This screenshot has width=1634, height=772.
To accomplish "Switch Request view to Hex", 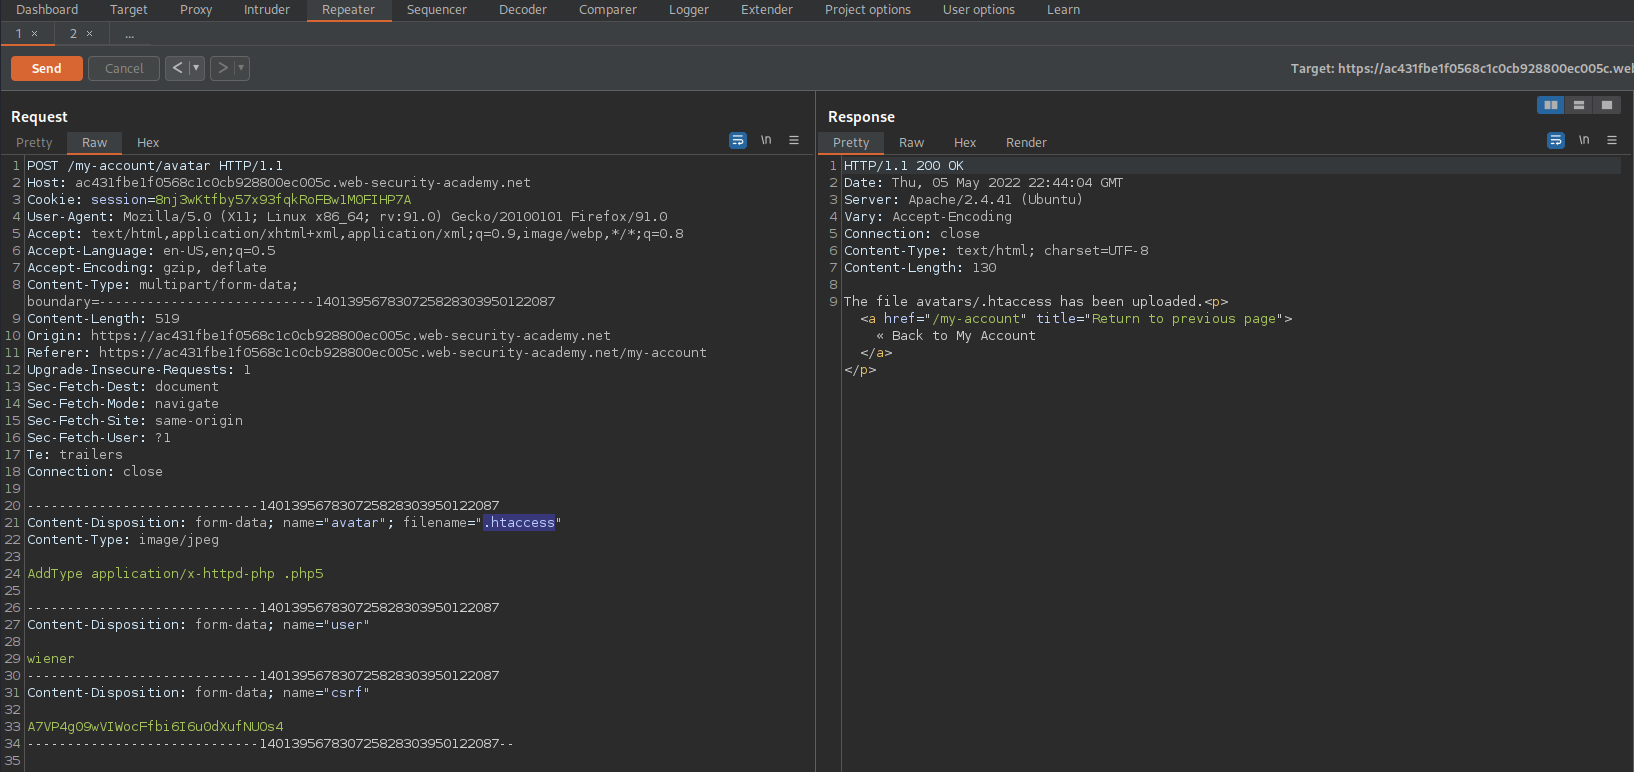I will 148,143.
